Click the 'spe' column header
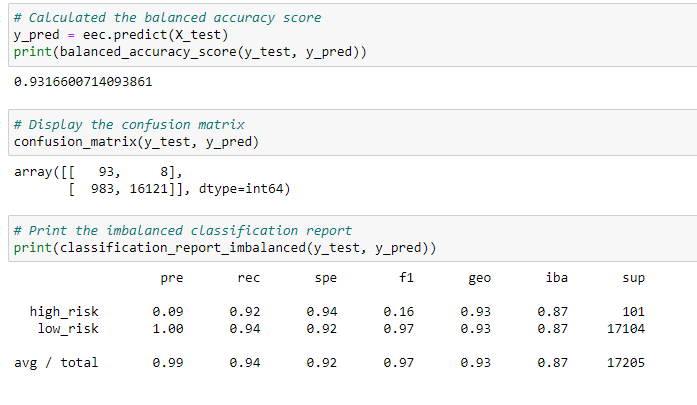The height and width of the screenshot is (405, 697). [x=326, y=278]
